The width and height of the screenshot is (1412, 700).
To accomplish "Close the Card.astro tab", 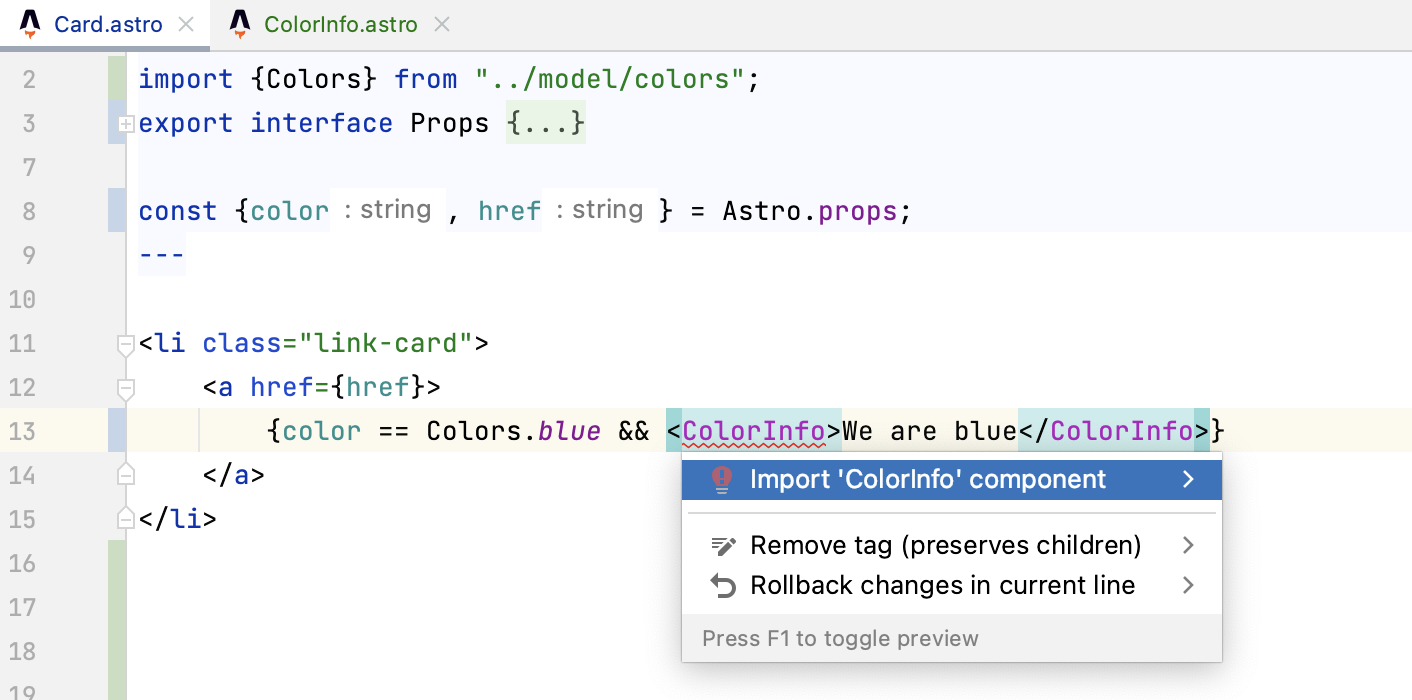I will (186, 25).
